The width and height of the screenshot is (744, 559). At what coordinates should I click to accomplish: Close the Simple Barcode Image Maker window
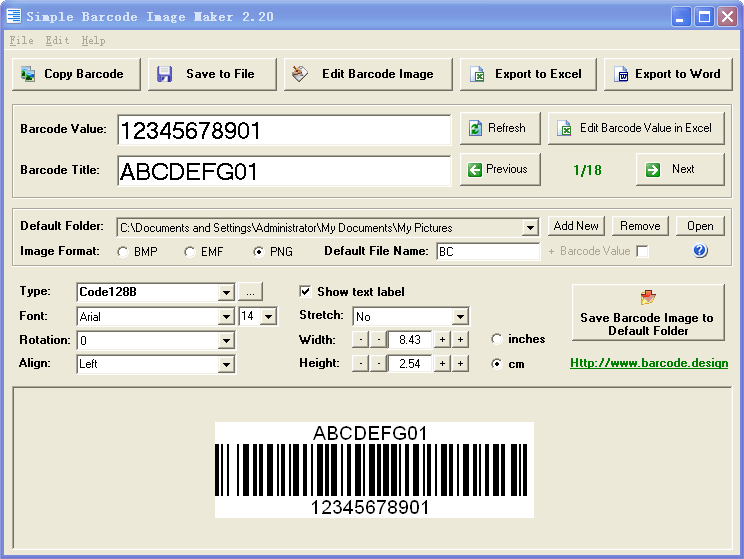(x=727, y=17)
